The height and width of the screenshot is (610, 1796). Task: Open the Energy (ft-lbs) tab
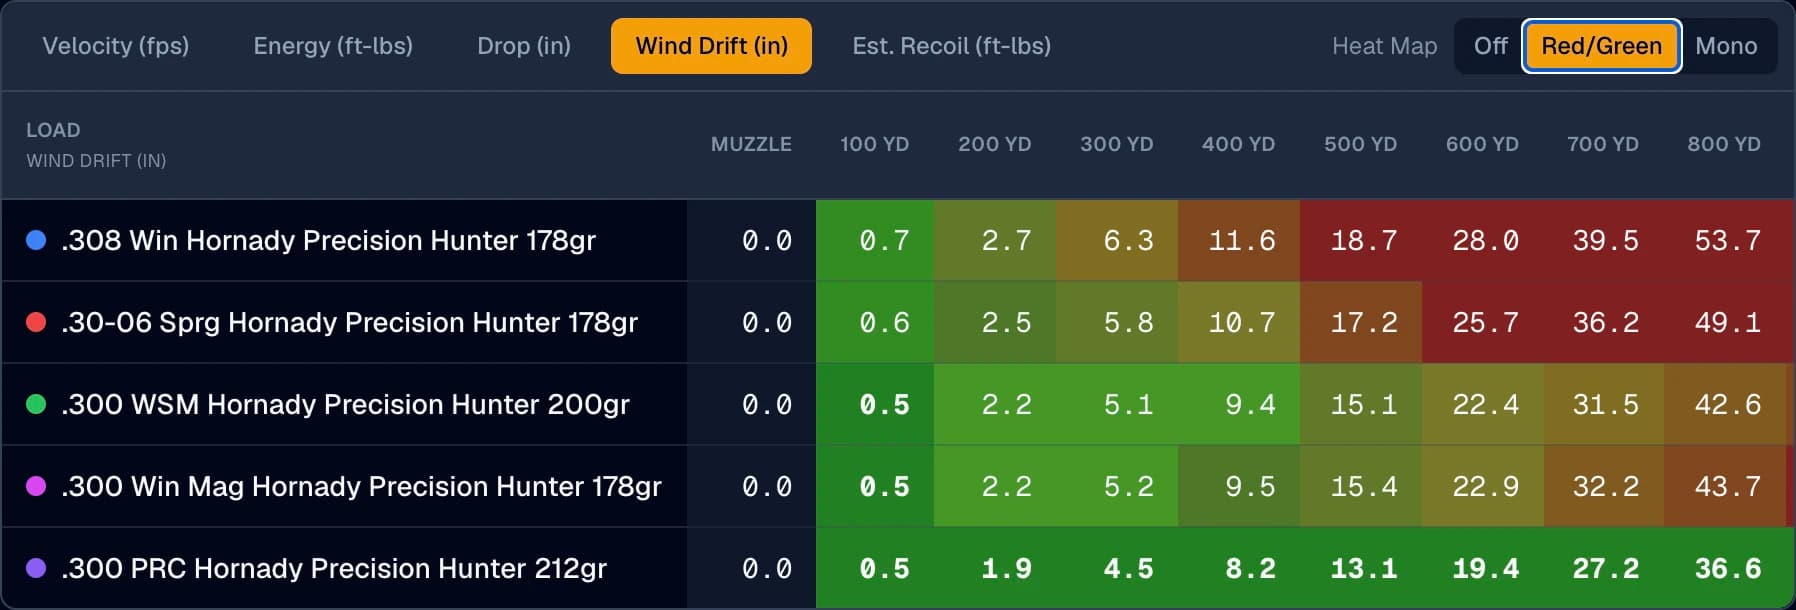[x=333, y=46]
